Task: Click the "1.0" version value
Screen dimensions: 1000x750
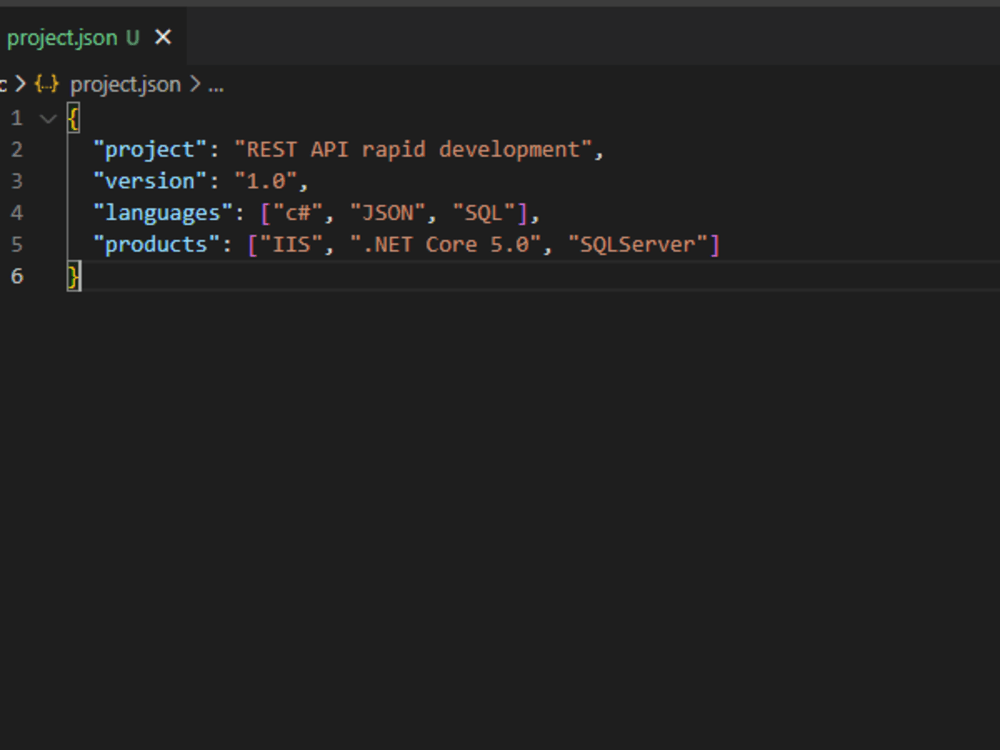Action: tap(266, 181)
